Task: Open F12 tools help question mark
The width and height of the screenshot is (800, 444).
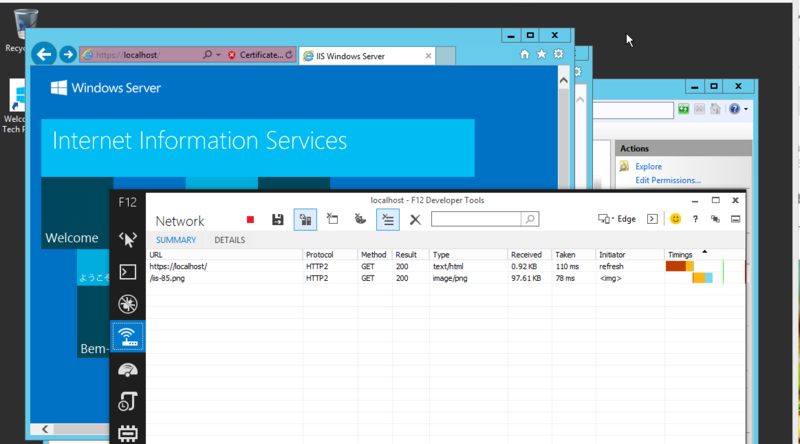Action: pyautogui.click(x=695, y=219)
